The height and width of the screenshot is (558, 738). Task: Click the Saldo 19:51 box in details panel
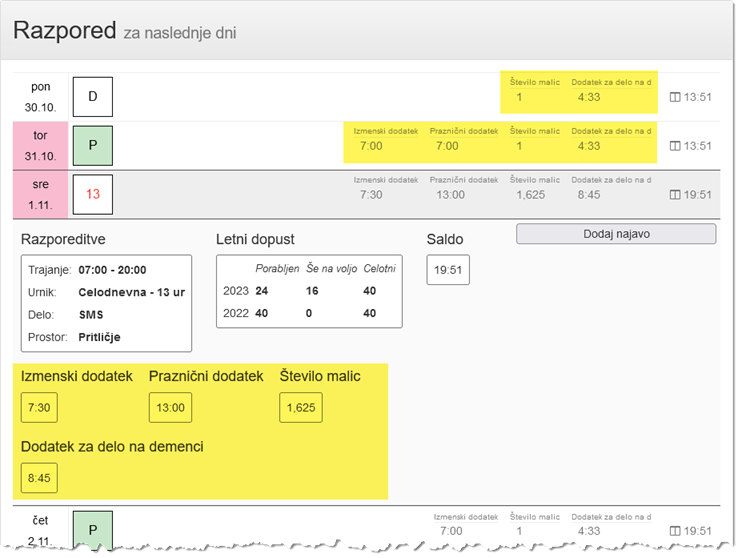447,270
